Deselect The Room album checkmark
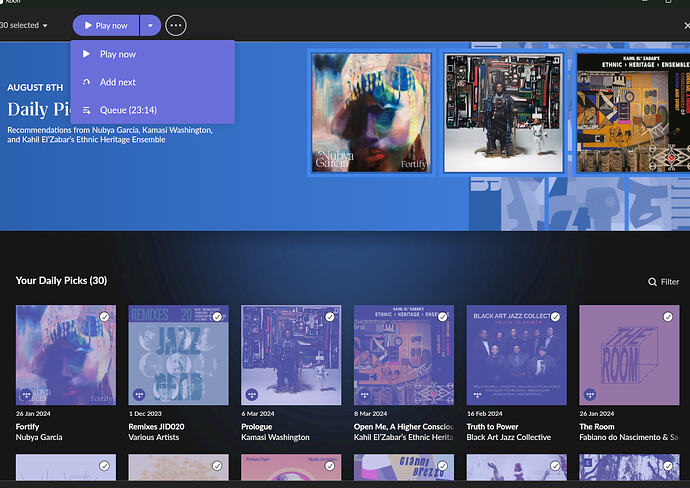 point(668,317)
